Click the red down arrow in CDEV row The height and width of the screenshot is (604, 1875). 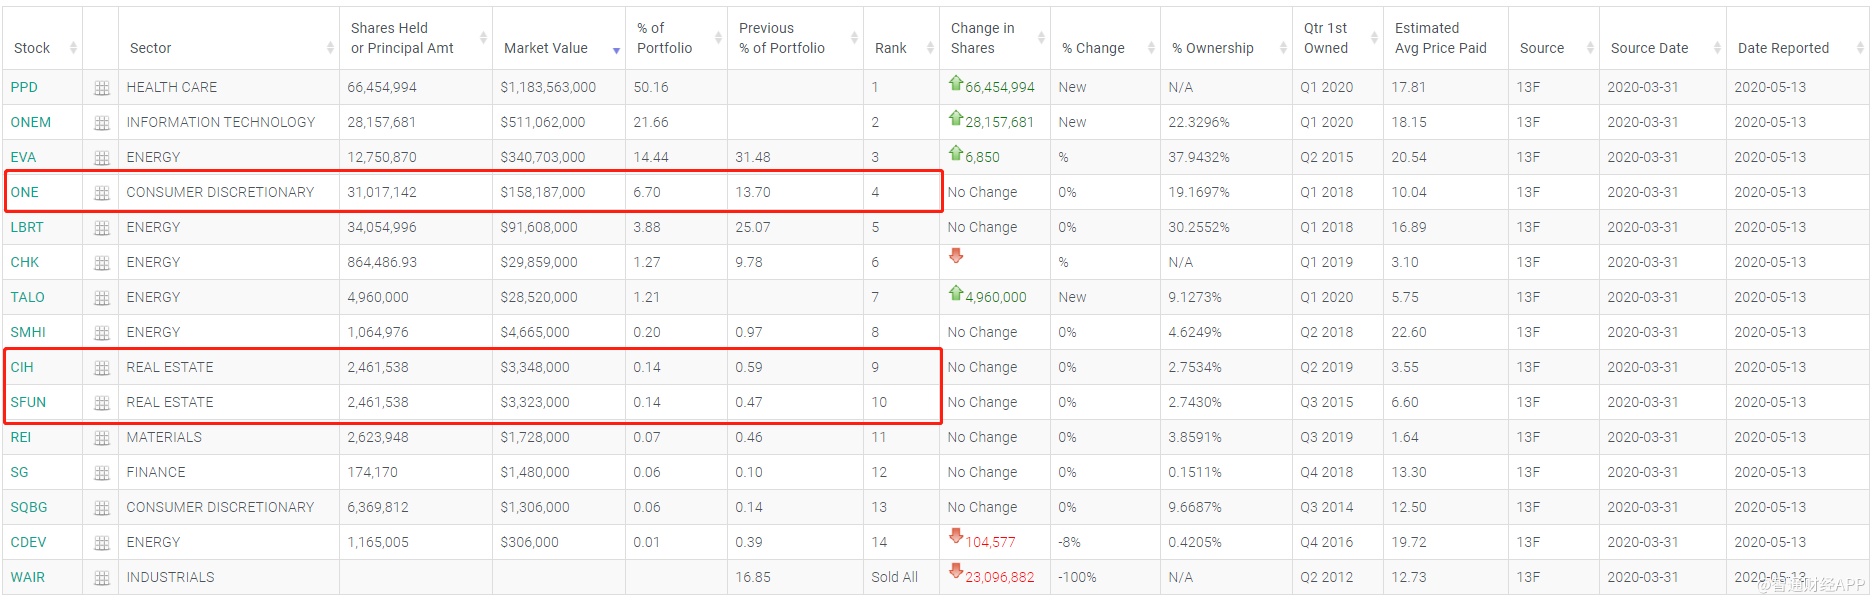coord(956,537)
